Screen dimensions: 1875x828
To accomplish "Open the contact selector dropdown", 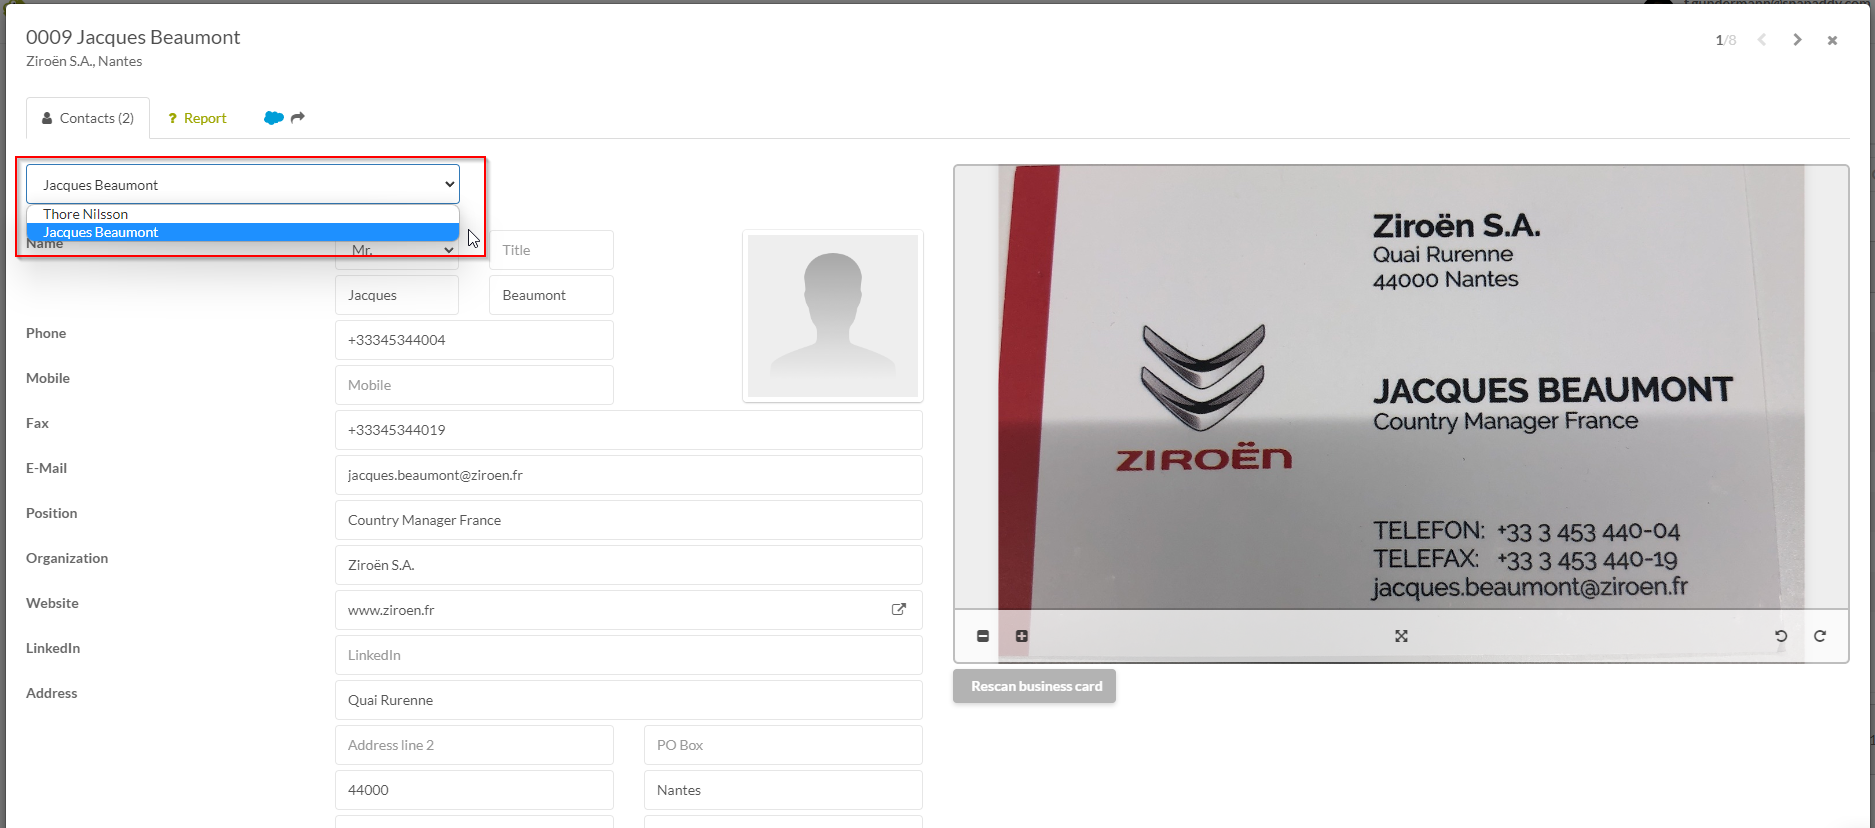I will tap(243, 184).
